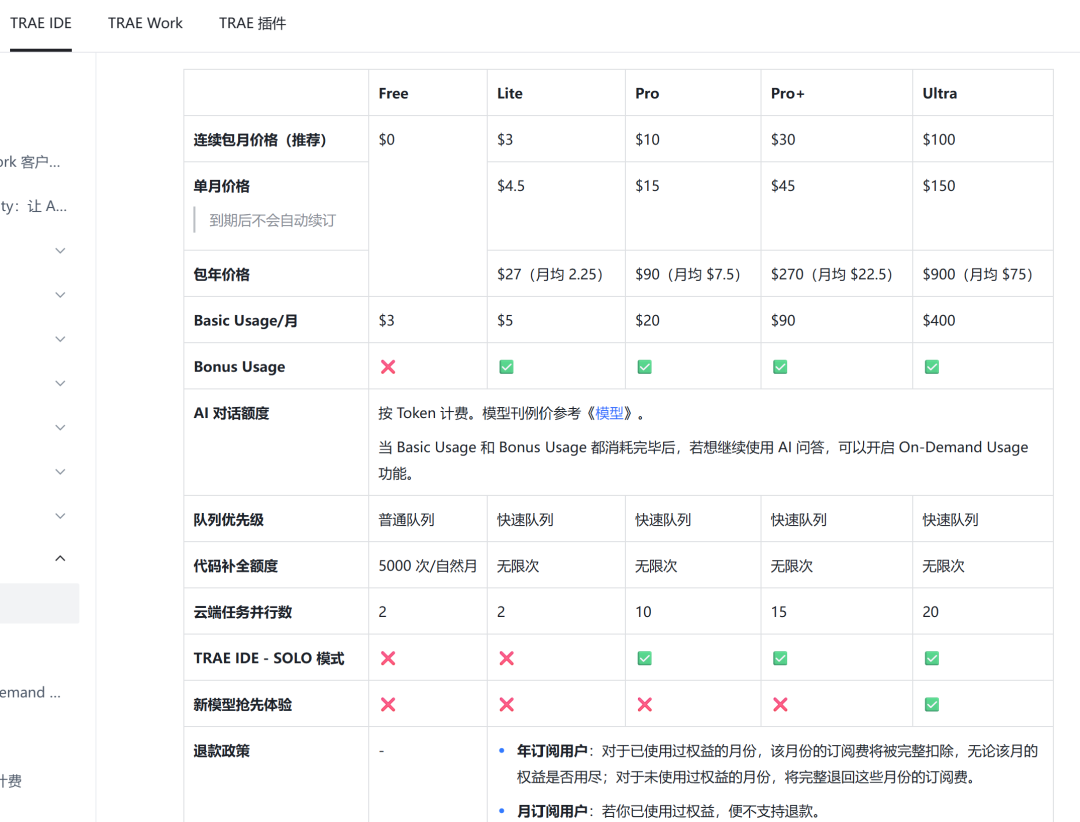Screen dimensions: 1080x822
Task: Click the Basic Usage/月 row label
Action: (245, 320)
